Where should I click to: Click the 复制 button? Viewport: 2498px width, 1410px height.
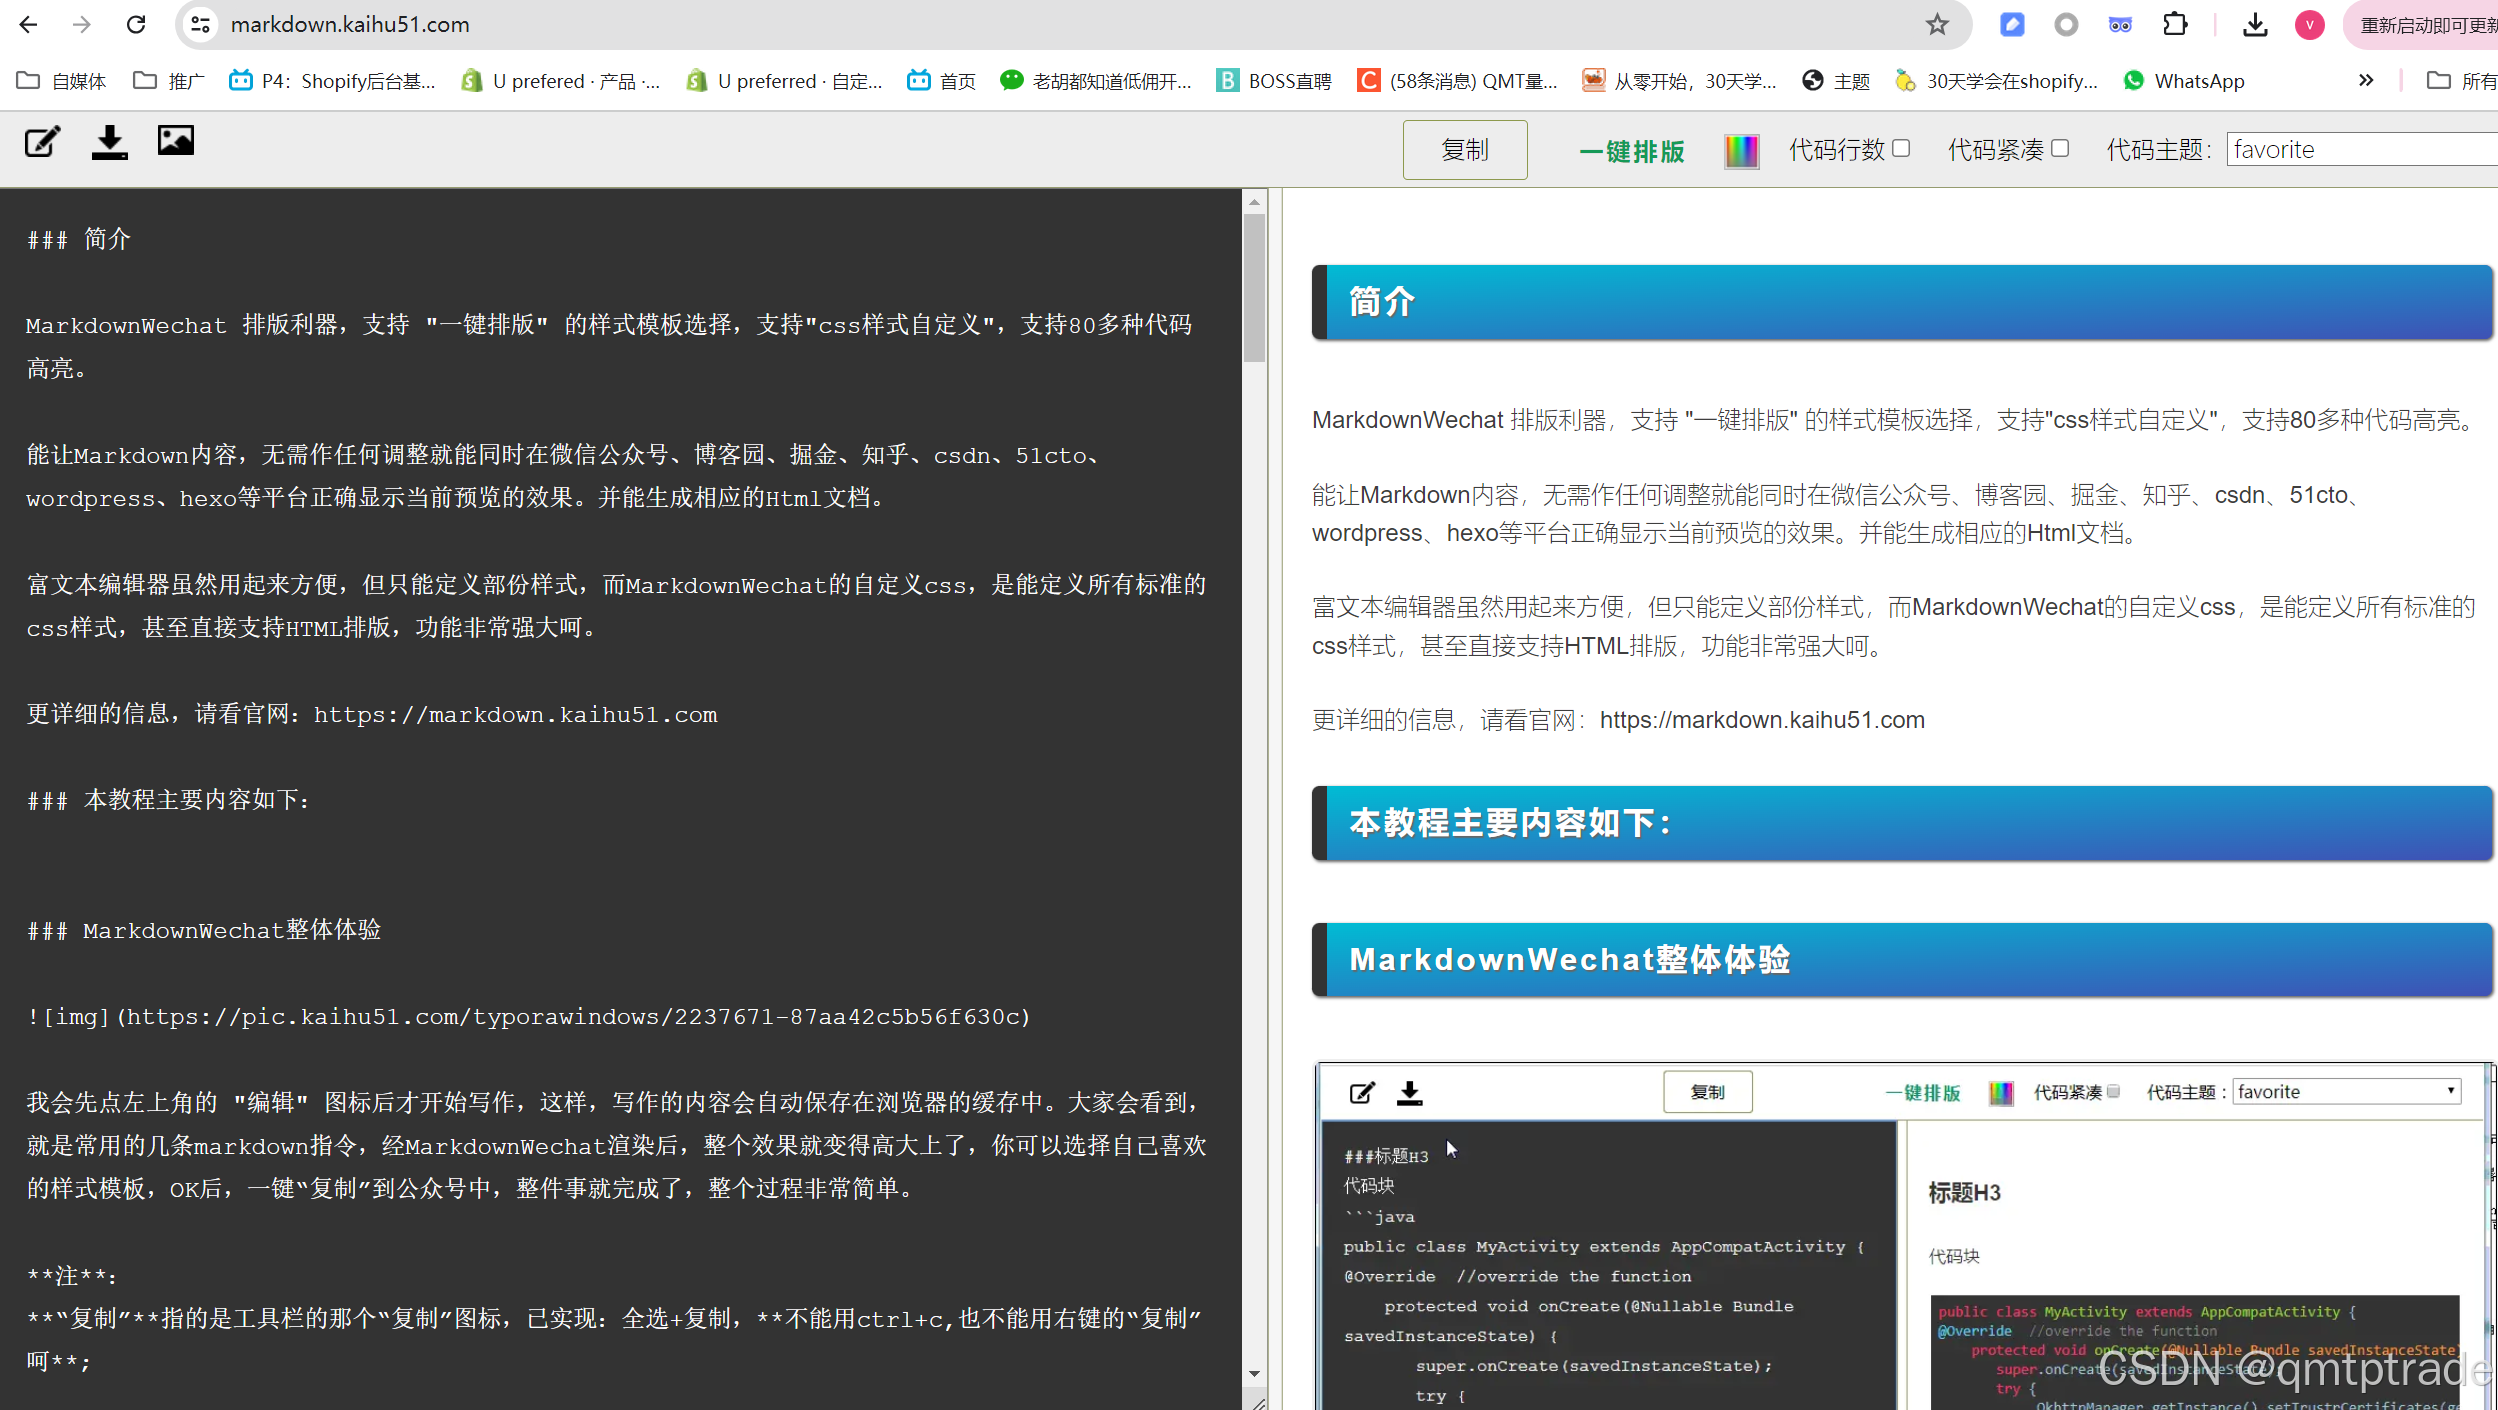pos(1464,150)
